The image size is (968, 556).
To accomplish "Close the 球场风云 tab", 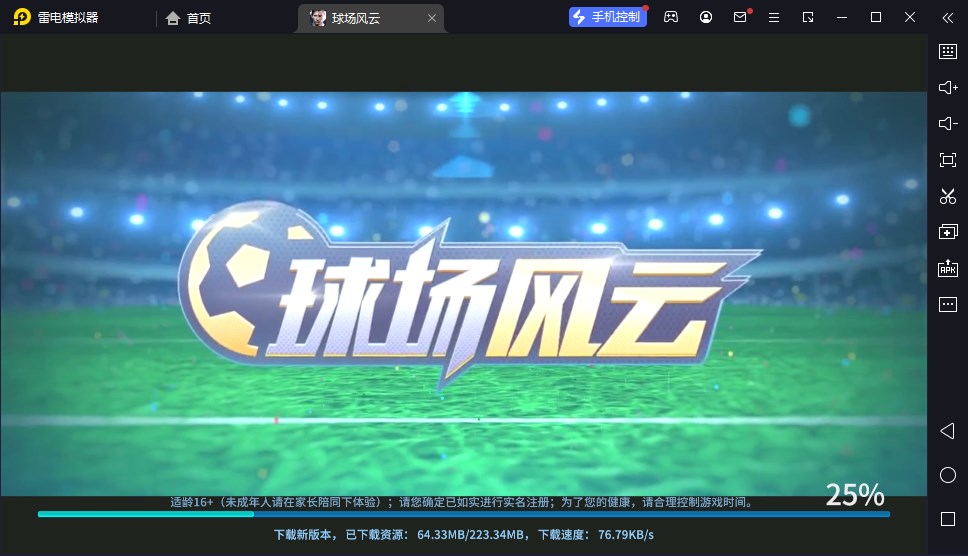I will (x=432, y=18).
